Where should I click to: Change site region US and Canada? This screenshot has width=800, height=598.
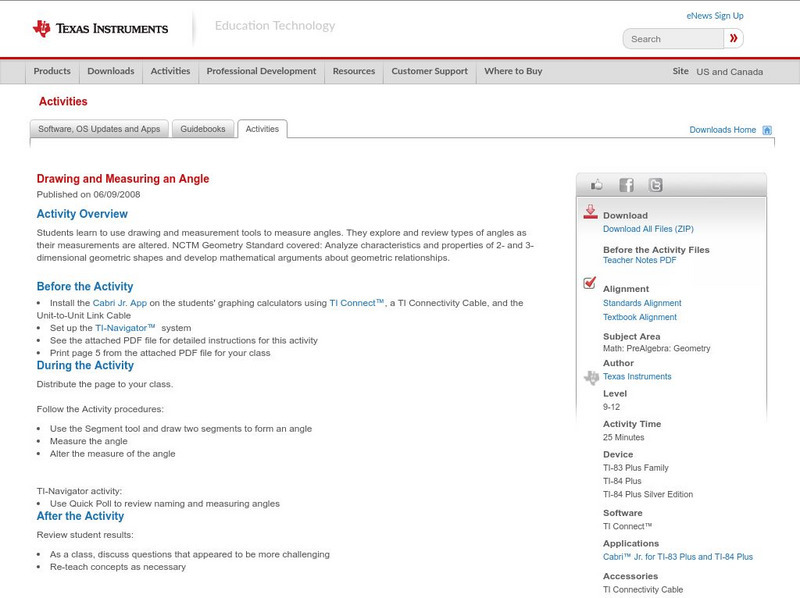730,72
